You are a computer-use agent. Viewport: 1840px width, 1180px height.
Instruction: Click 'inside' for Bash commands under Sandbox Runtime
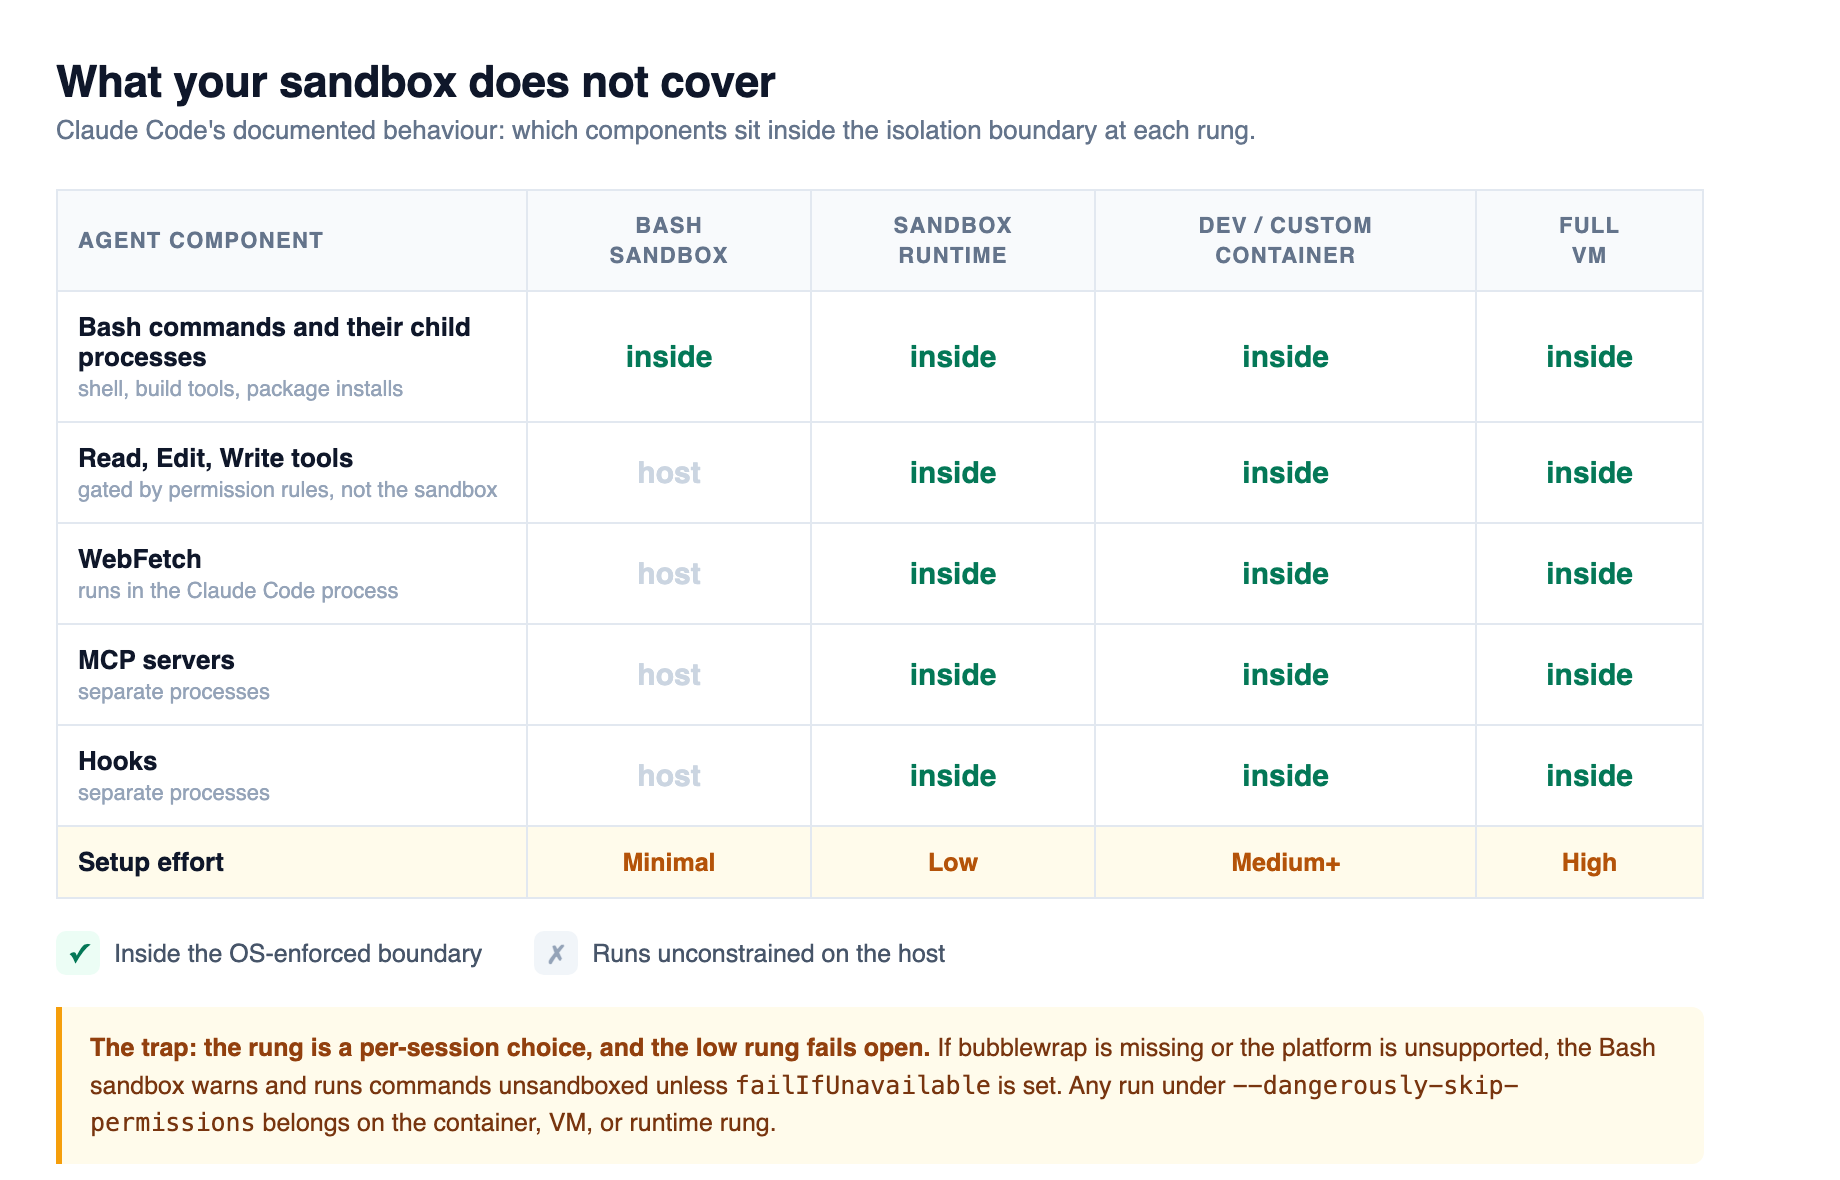pos(953,357)
